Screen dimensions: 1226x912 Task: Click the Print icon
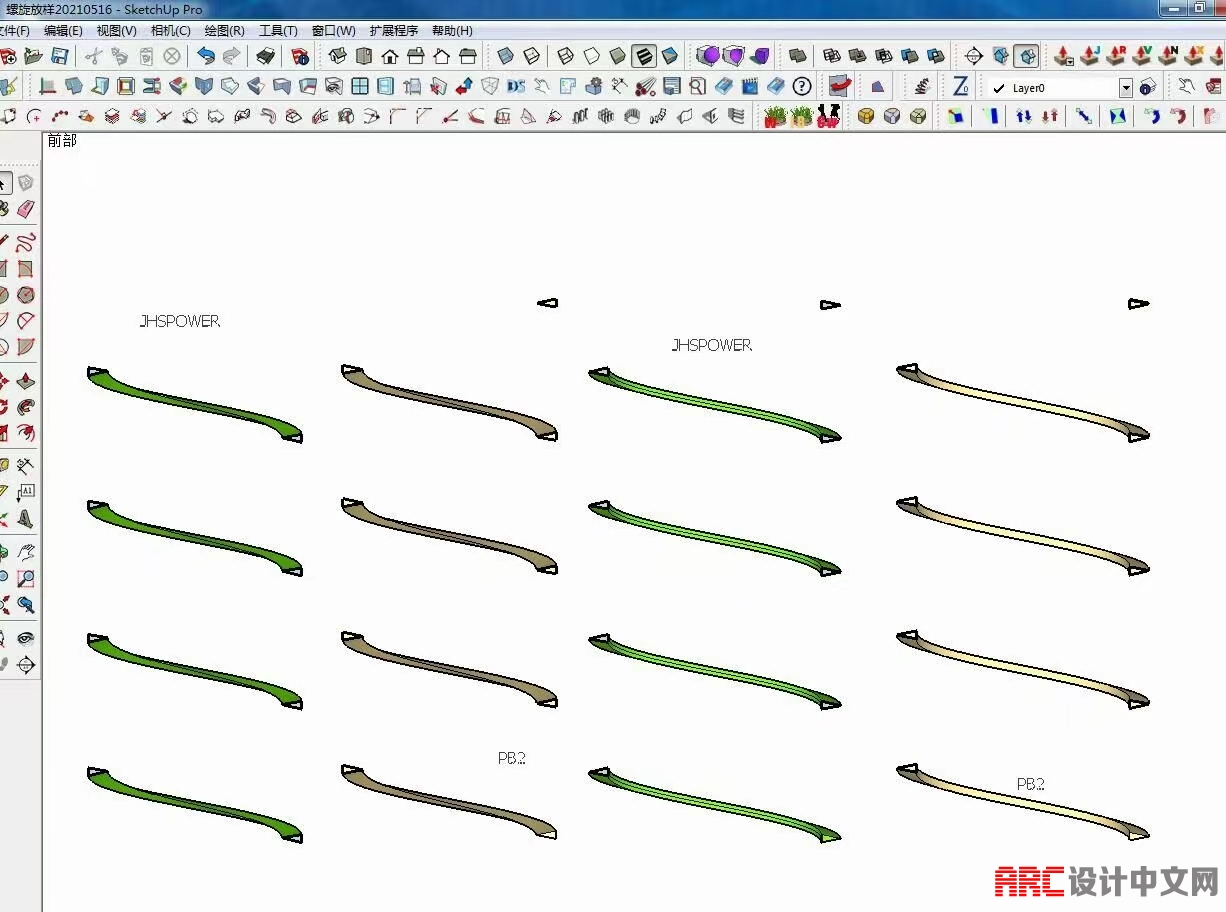point(265,56)
